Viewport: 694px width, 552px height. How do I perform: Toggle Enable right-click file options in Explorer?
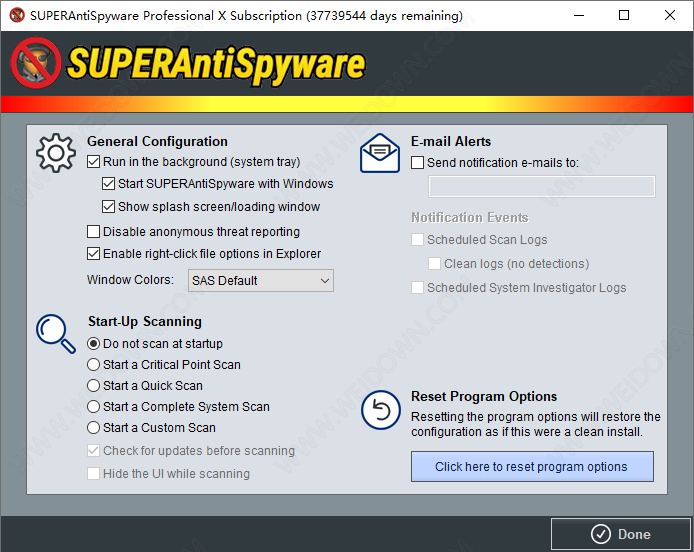click(93, 254)
